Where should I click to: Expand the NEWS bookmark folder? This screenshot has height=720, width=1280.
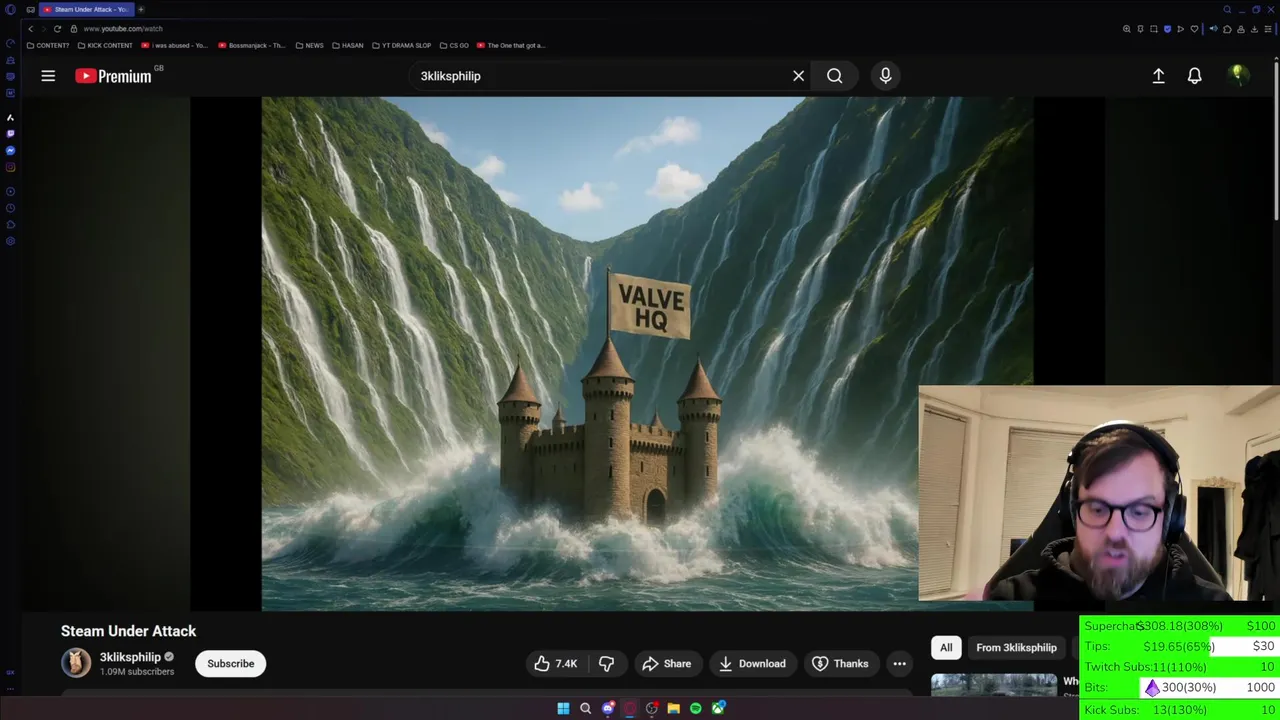310,45
